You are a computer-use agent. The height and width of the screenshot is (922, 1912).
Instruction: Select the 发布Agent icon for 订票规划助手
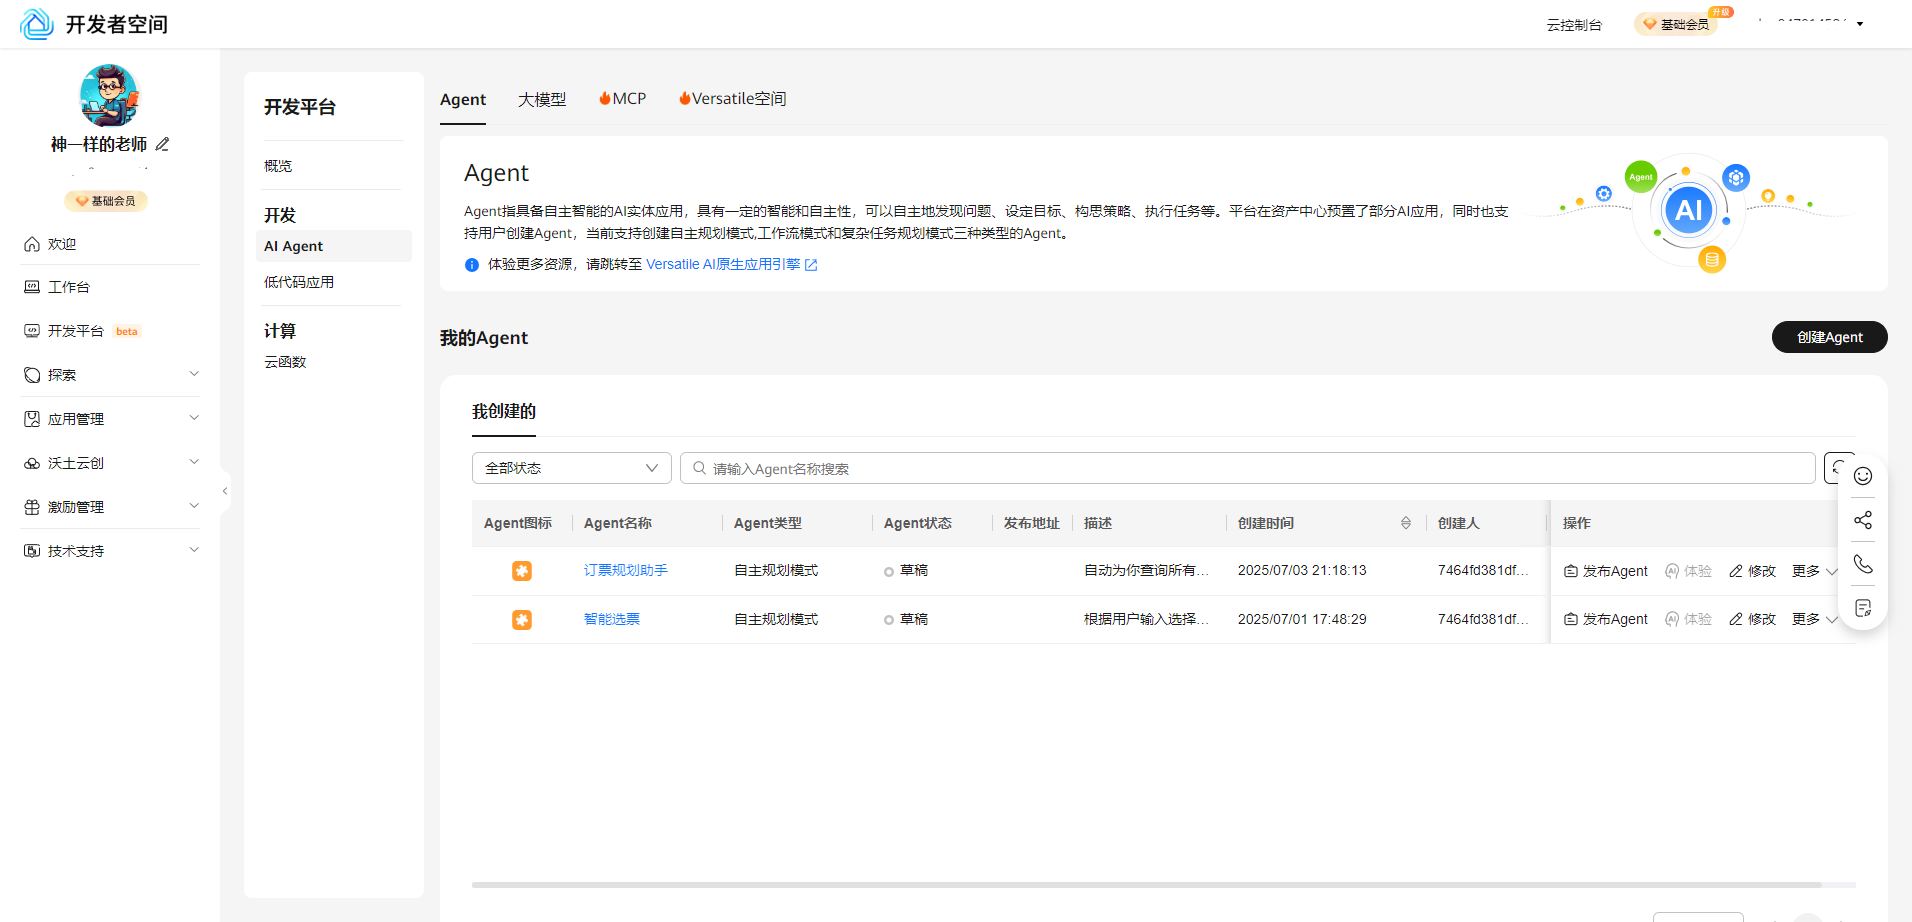click(x=1570, y=570)
